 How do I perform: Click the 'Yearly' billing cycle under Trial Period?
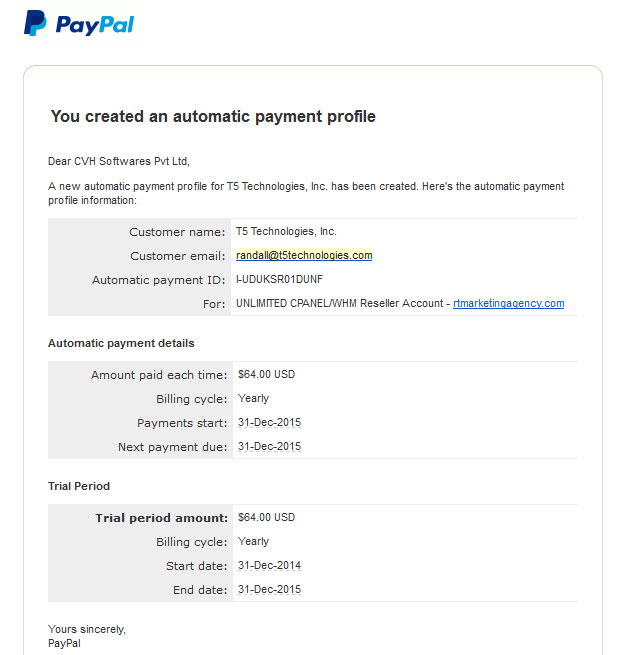coord(254,541)
